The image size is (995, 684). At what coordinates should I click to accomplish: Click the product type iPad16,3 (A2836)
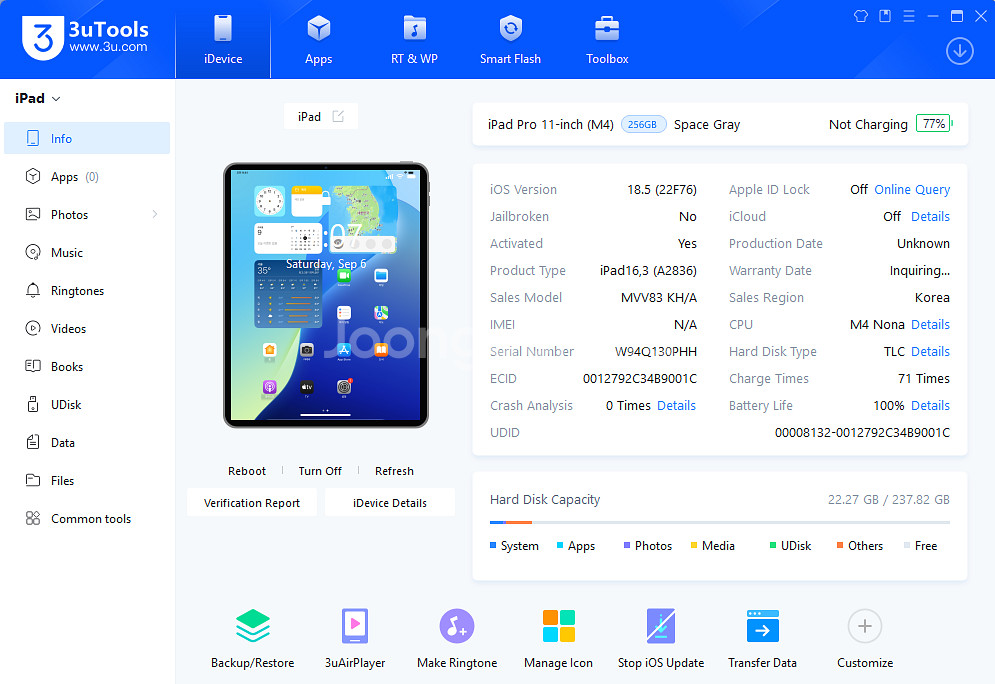(x=648, y=270)
